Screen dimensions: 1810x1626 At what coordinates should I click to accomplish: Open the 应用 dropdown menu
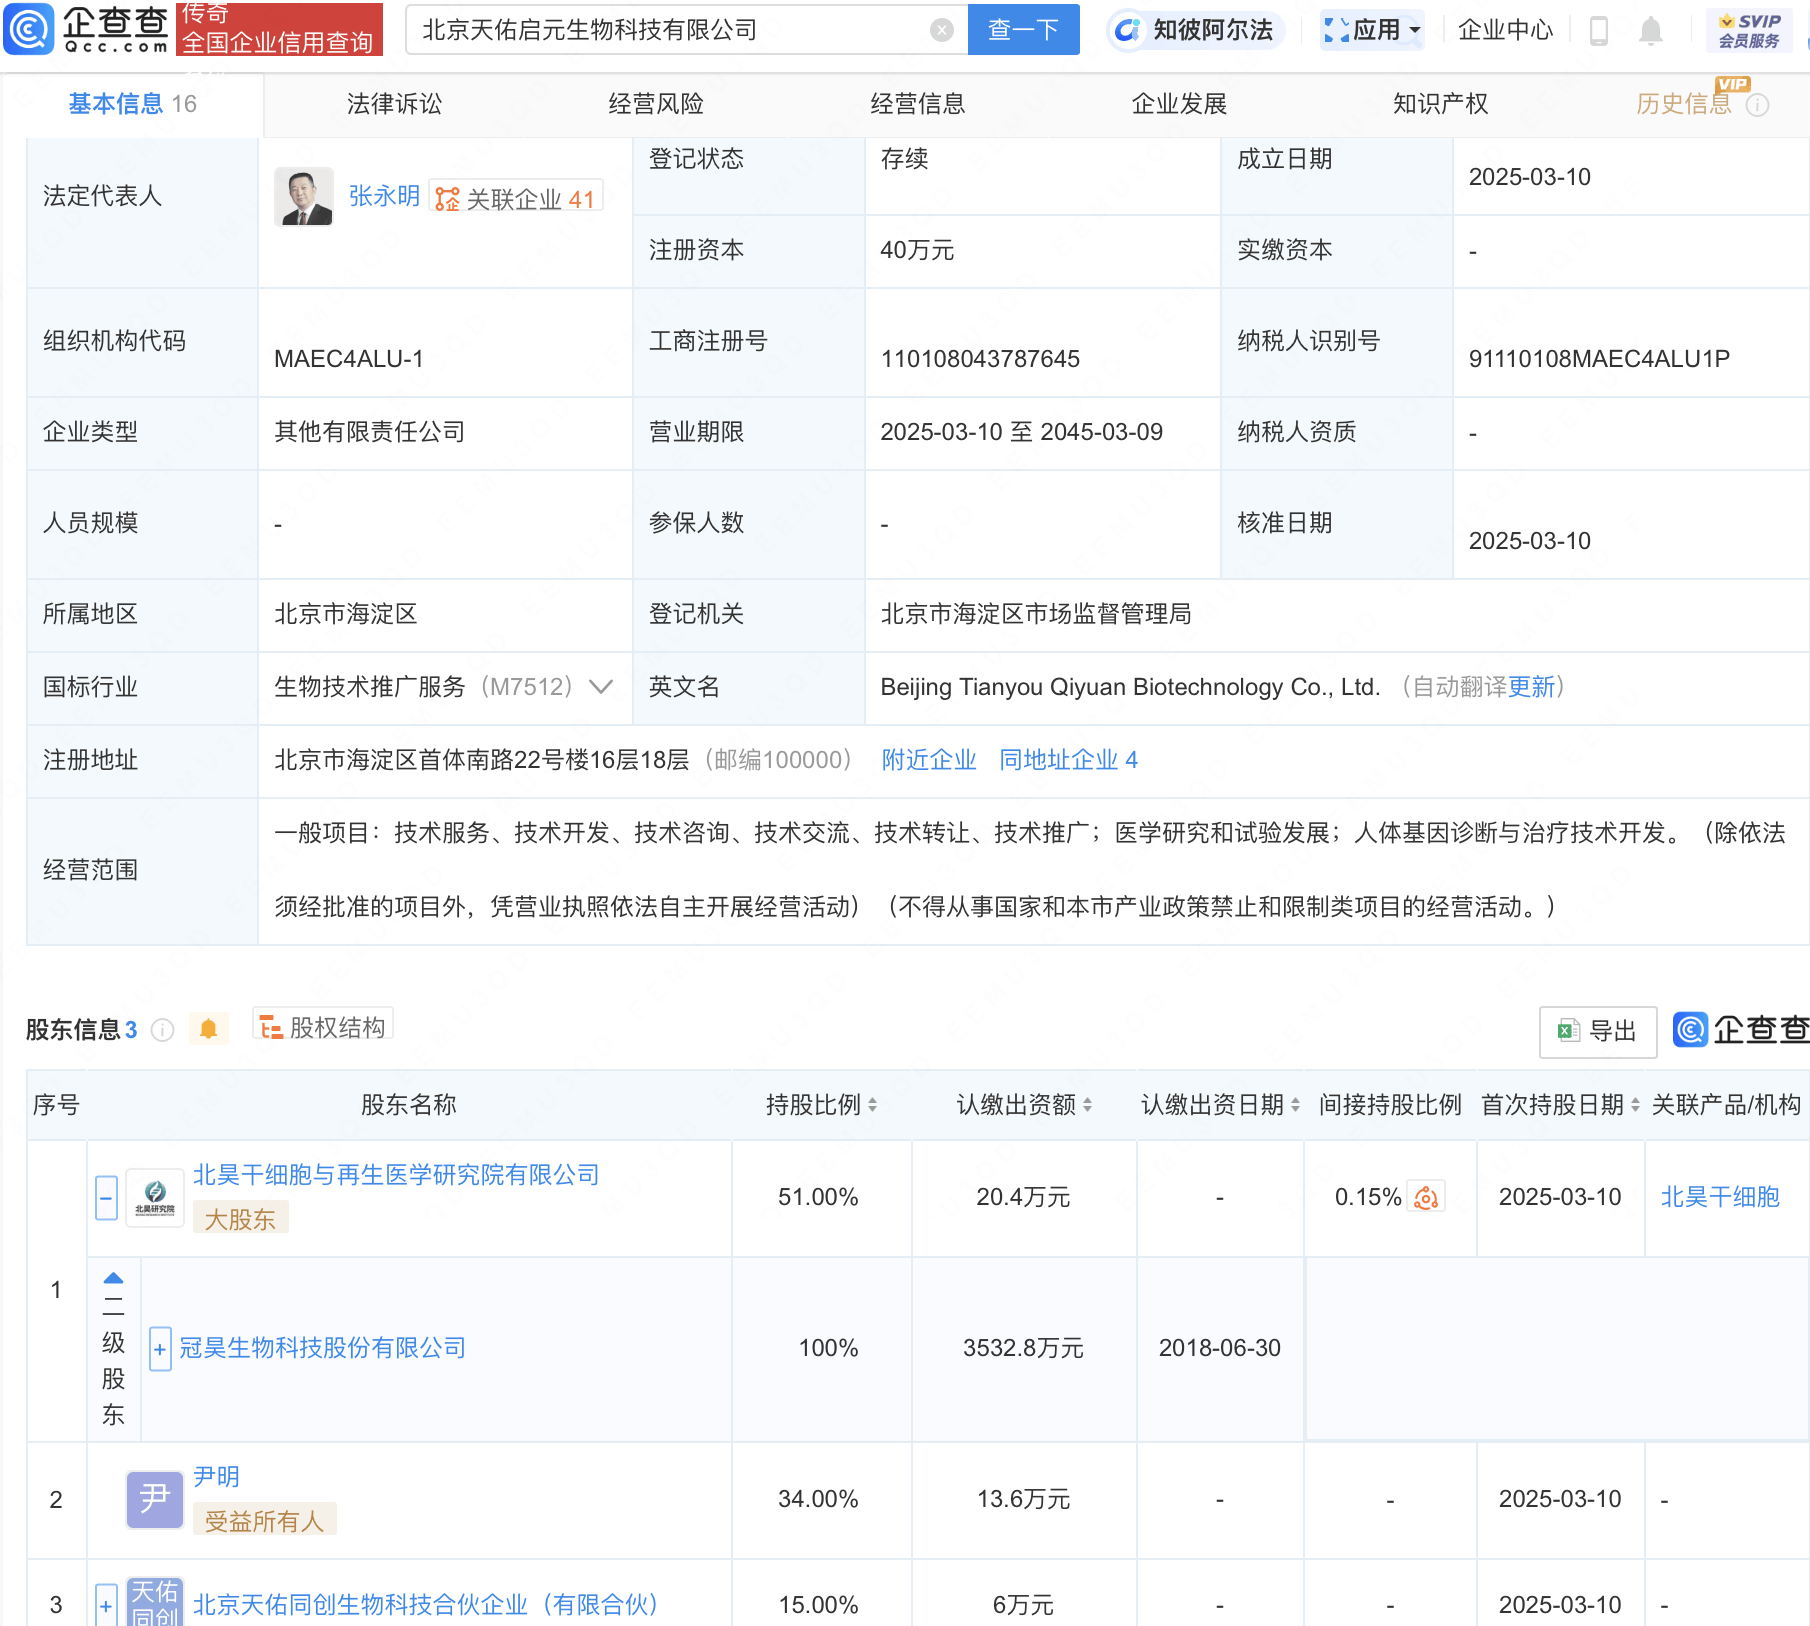1372,30
